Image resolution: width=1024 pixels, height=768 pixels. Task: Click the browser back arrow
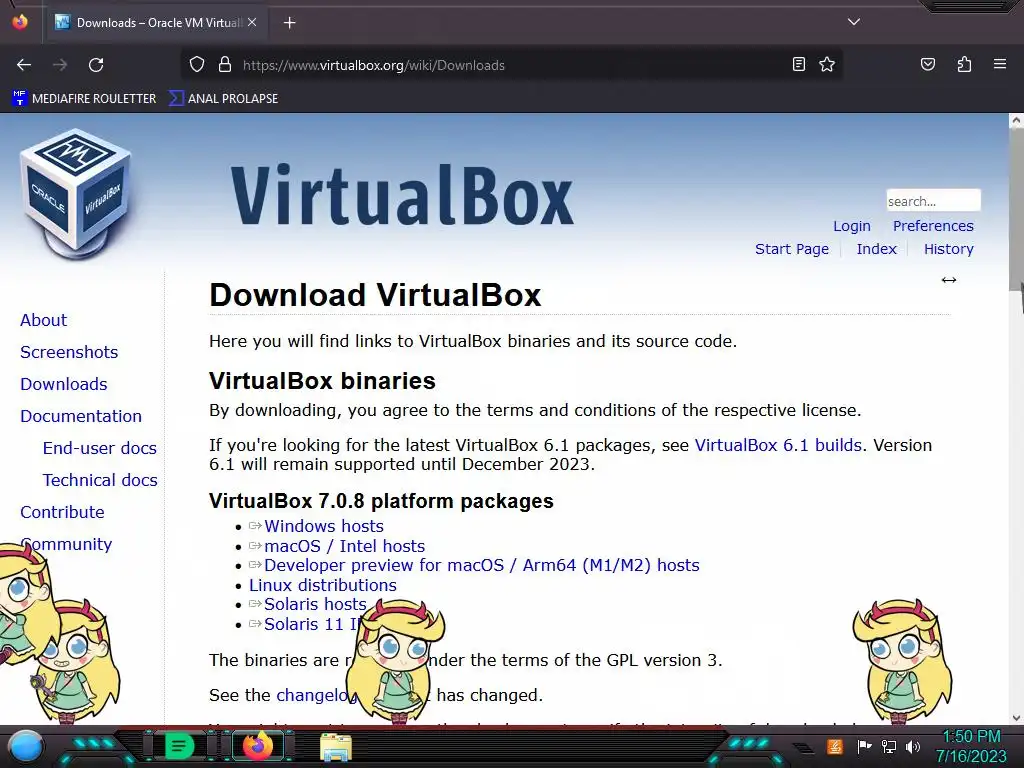click(x=24, y=65)
